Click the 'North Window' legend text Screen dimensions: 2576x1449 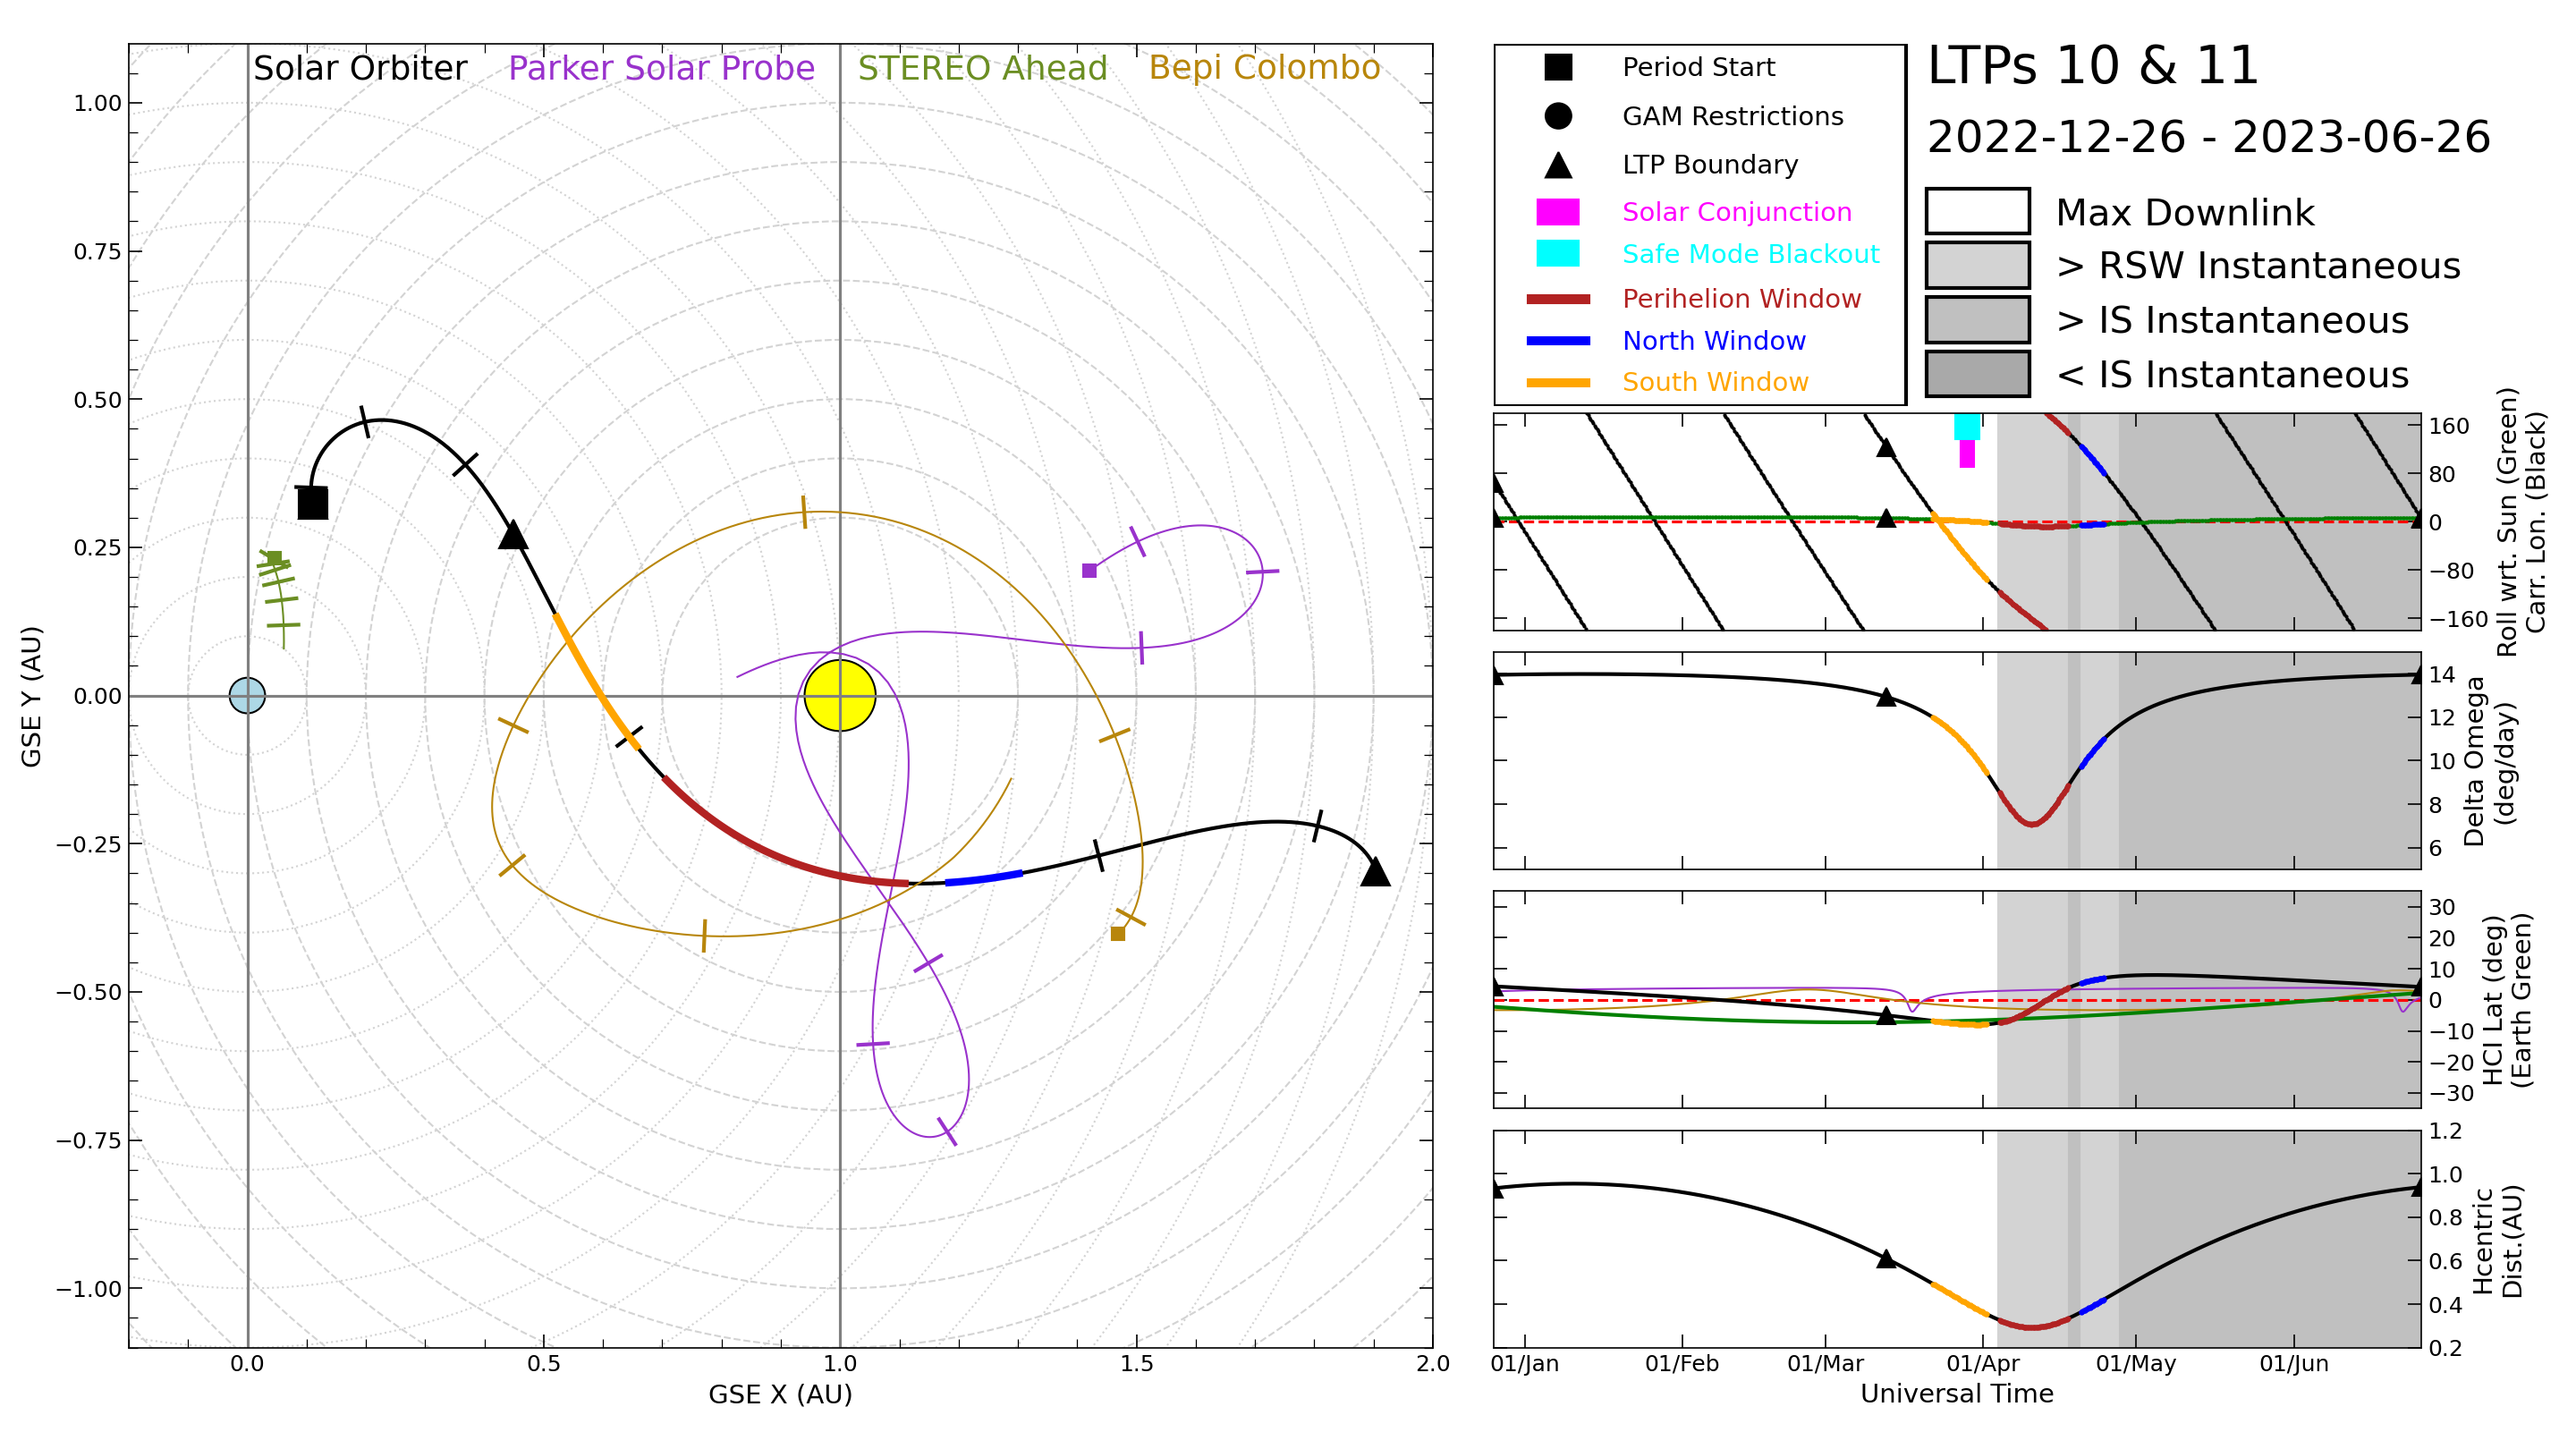(1714, 341)
